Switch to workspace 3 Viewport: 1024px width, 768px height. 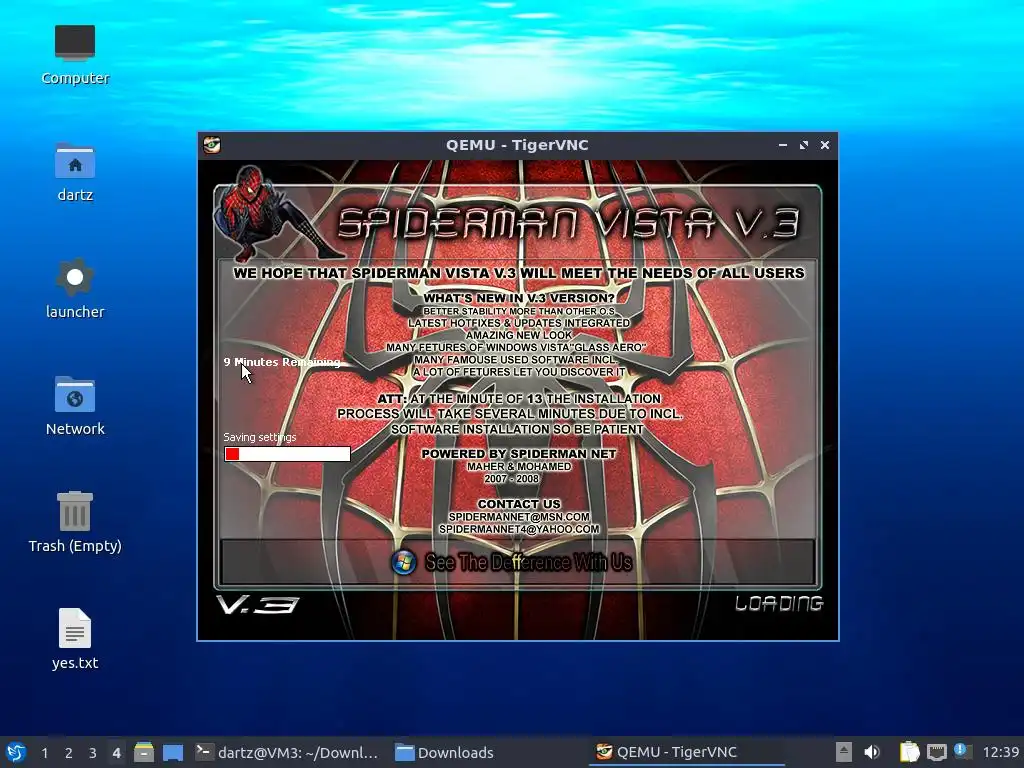click(93, 753)
